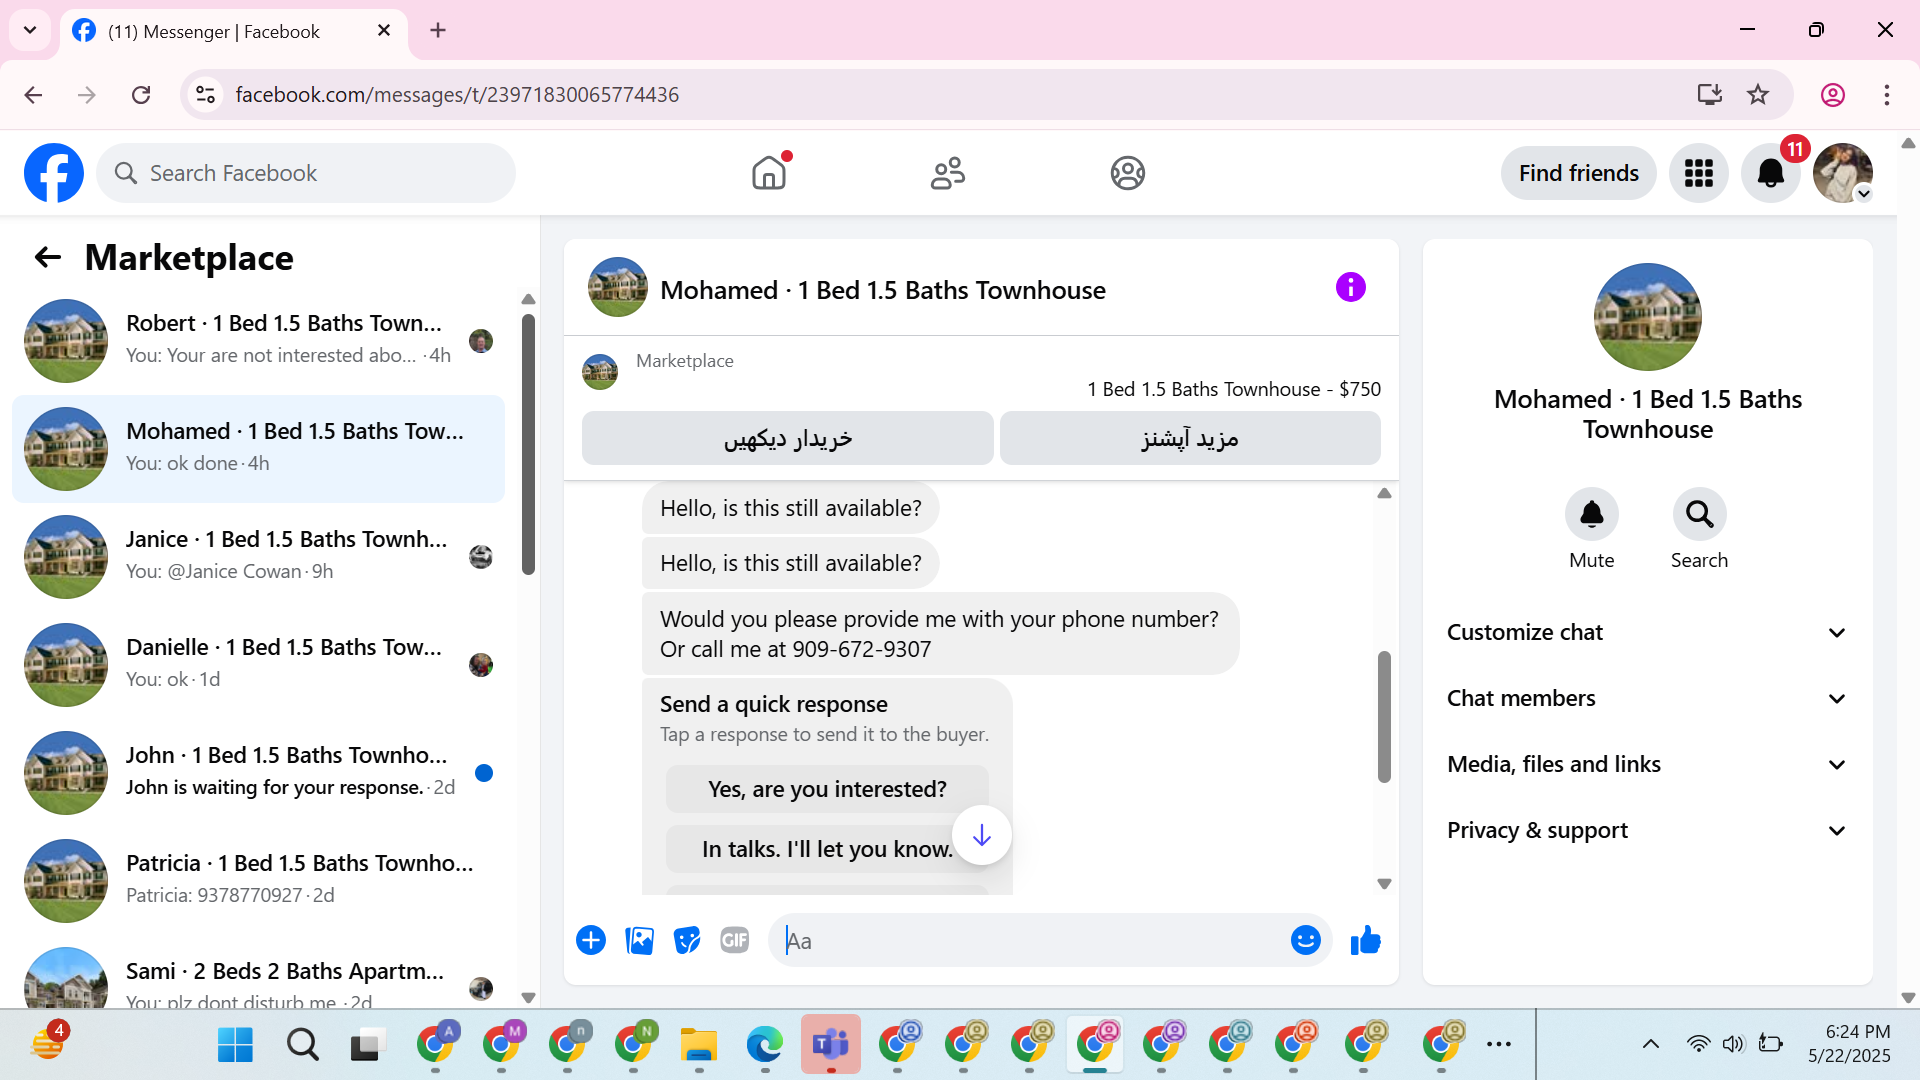The image size is (1920, 1080).
Task: Open Janice's townhouse conversation
Action: pyautogui.click(x=258, y=556)
